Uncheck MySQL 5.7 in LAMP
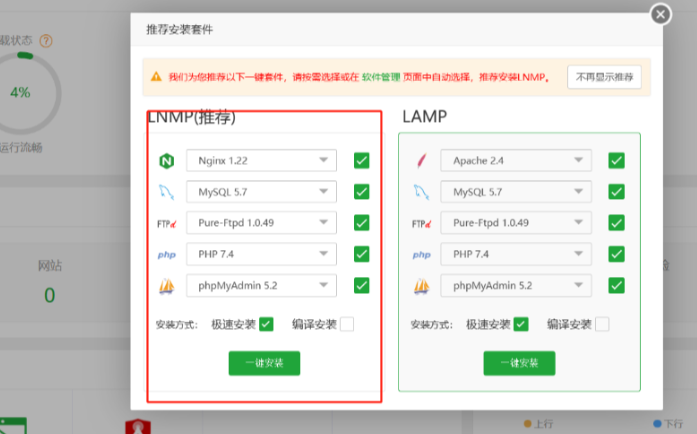The height and width of the screenshot is (434, 697). (x=616, y=192)
